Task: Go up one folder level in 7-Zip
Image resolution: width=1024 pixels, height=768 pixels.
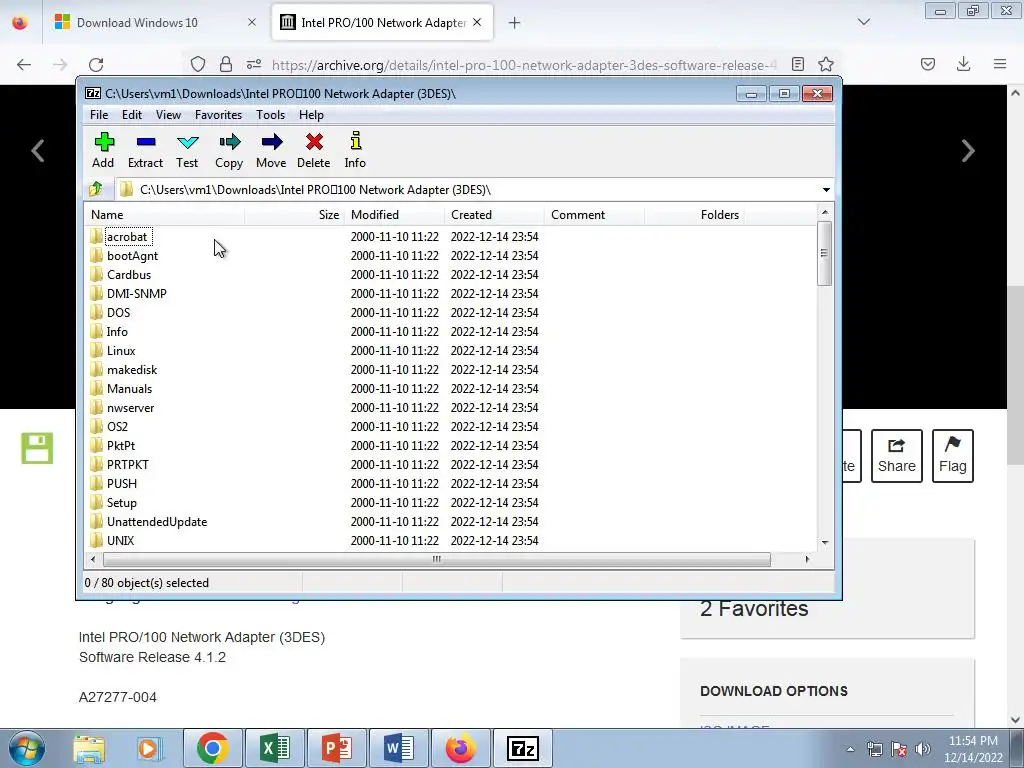Action: pos(96,189)
